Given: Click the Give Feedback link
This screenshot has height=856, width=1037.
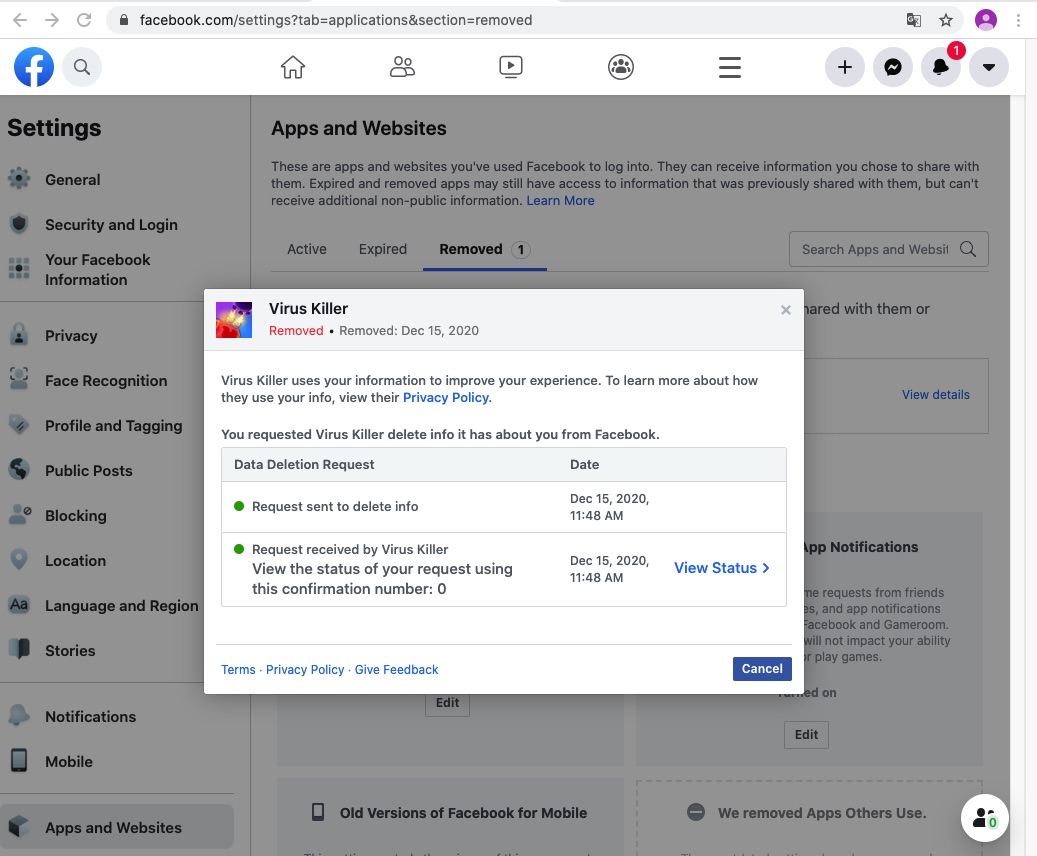Looking at the screenshot, I should click(396, 669).
